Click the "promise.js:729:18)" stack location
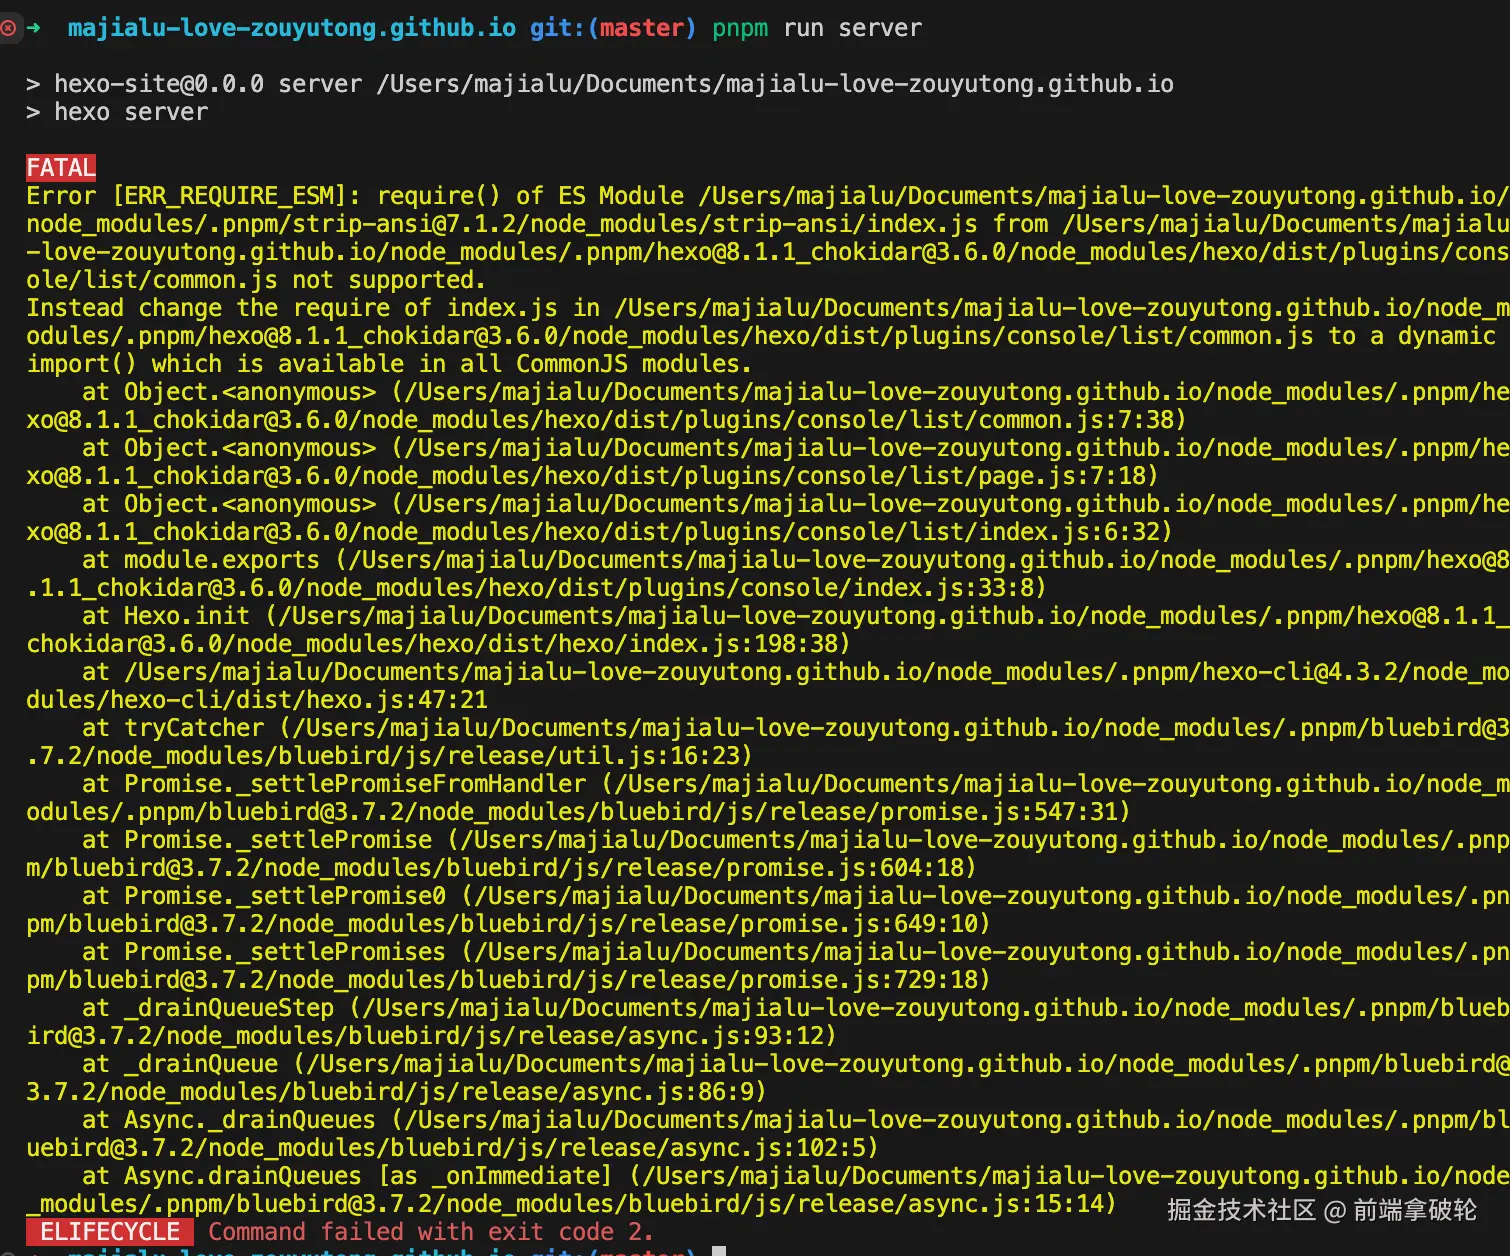 pyautogui.click(x=865, y=980)
